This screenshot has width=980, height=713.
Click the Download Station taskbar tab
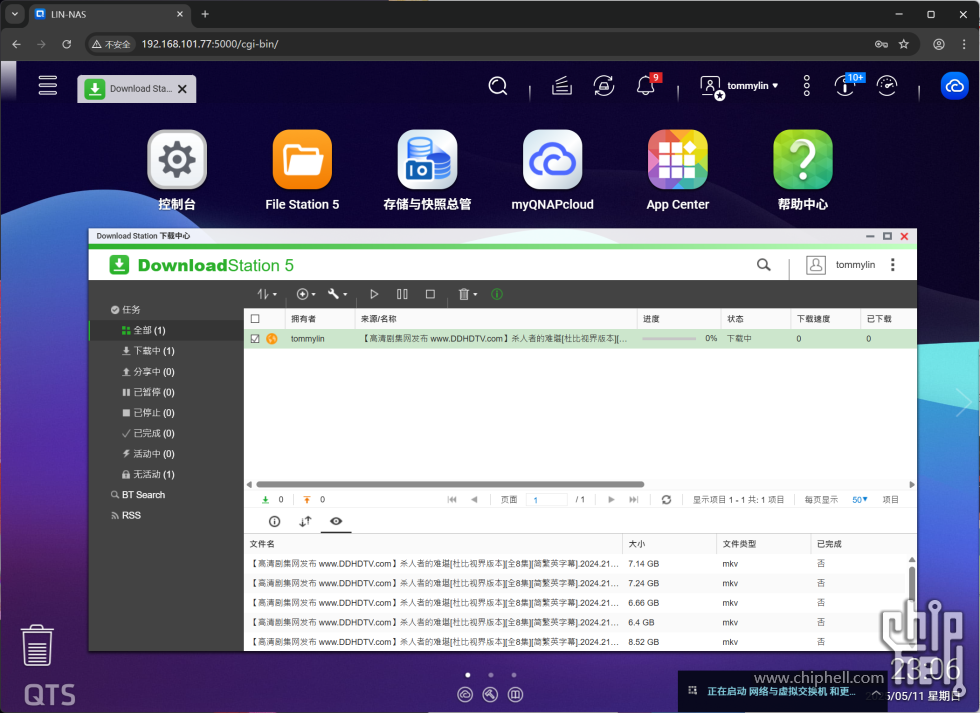pyautogui.click(x=136, y=89)
